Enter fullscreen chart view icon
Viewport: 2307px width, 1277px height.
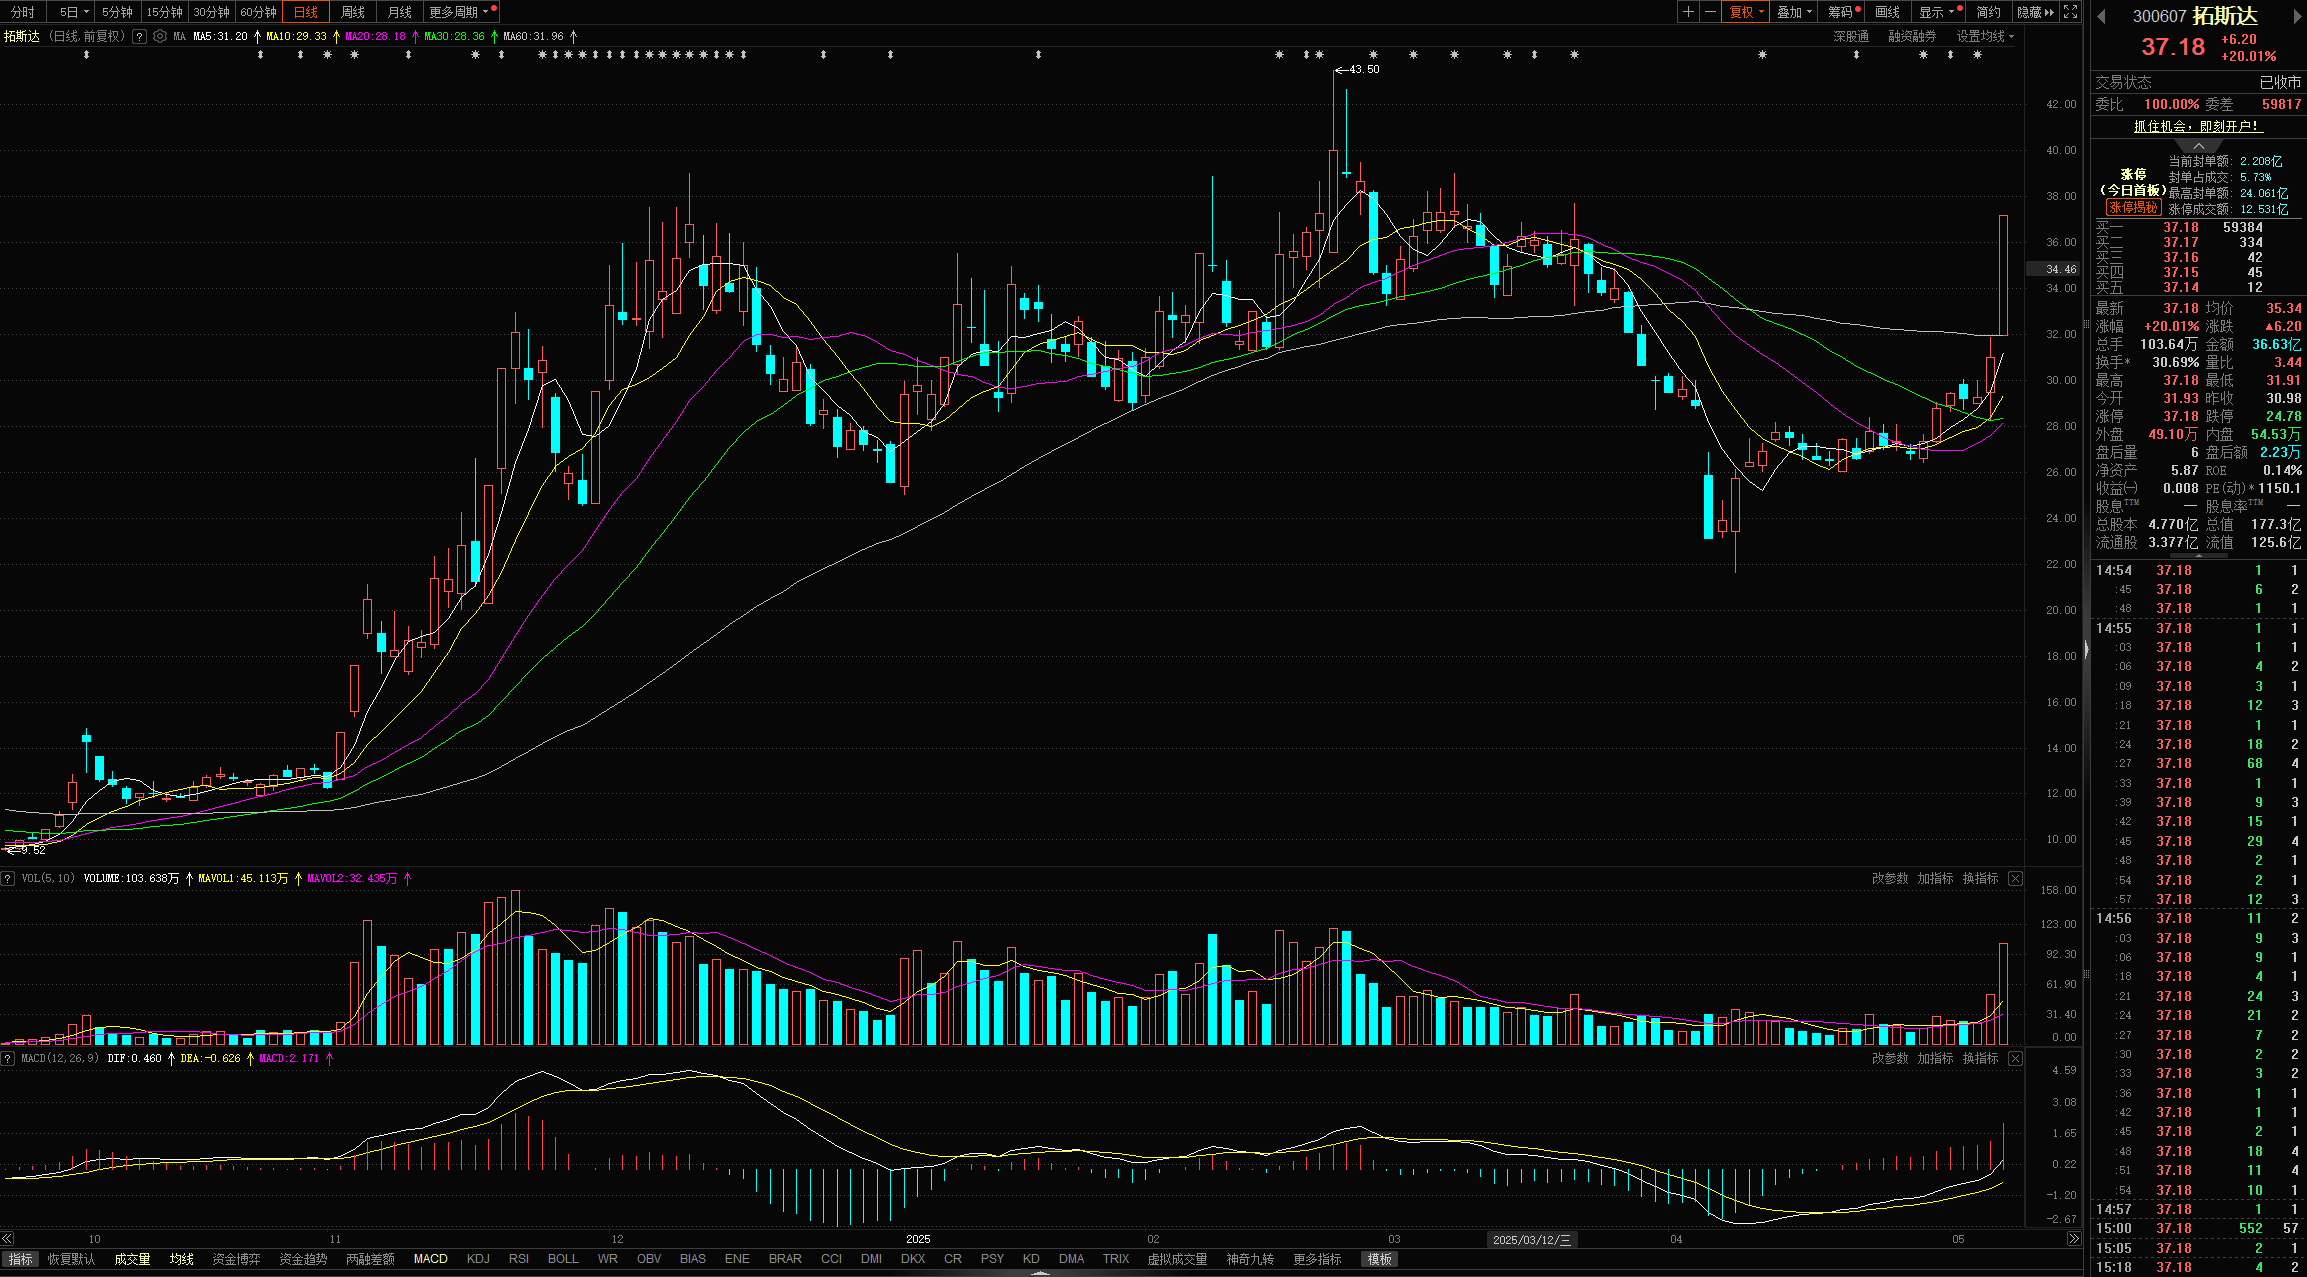[2071, 12]
